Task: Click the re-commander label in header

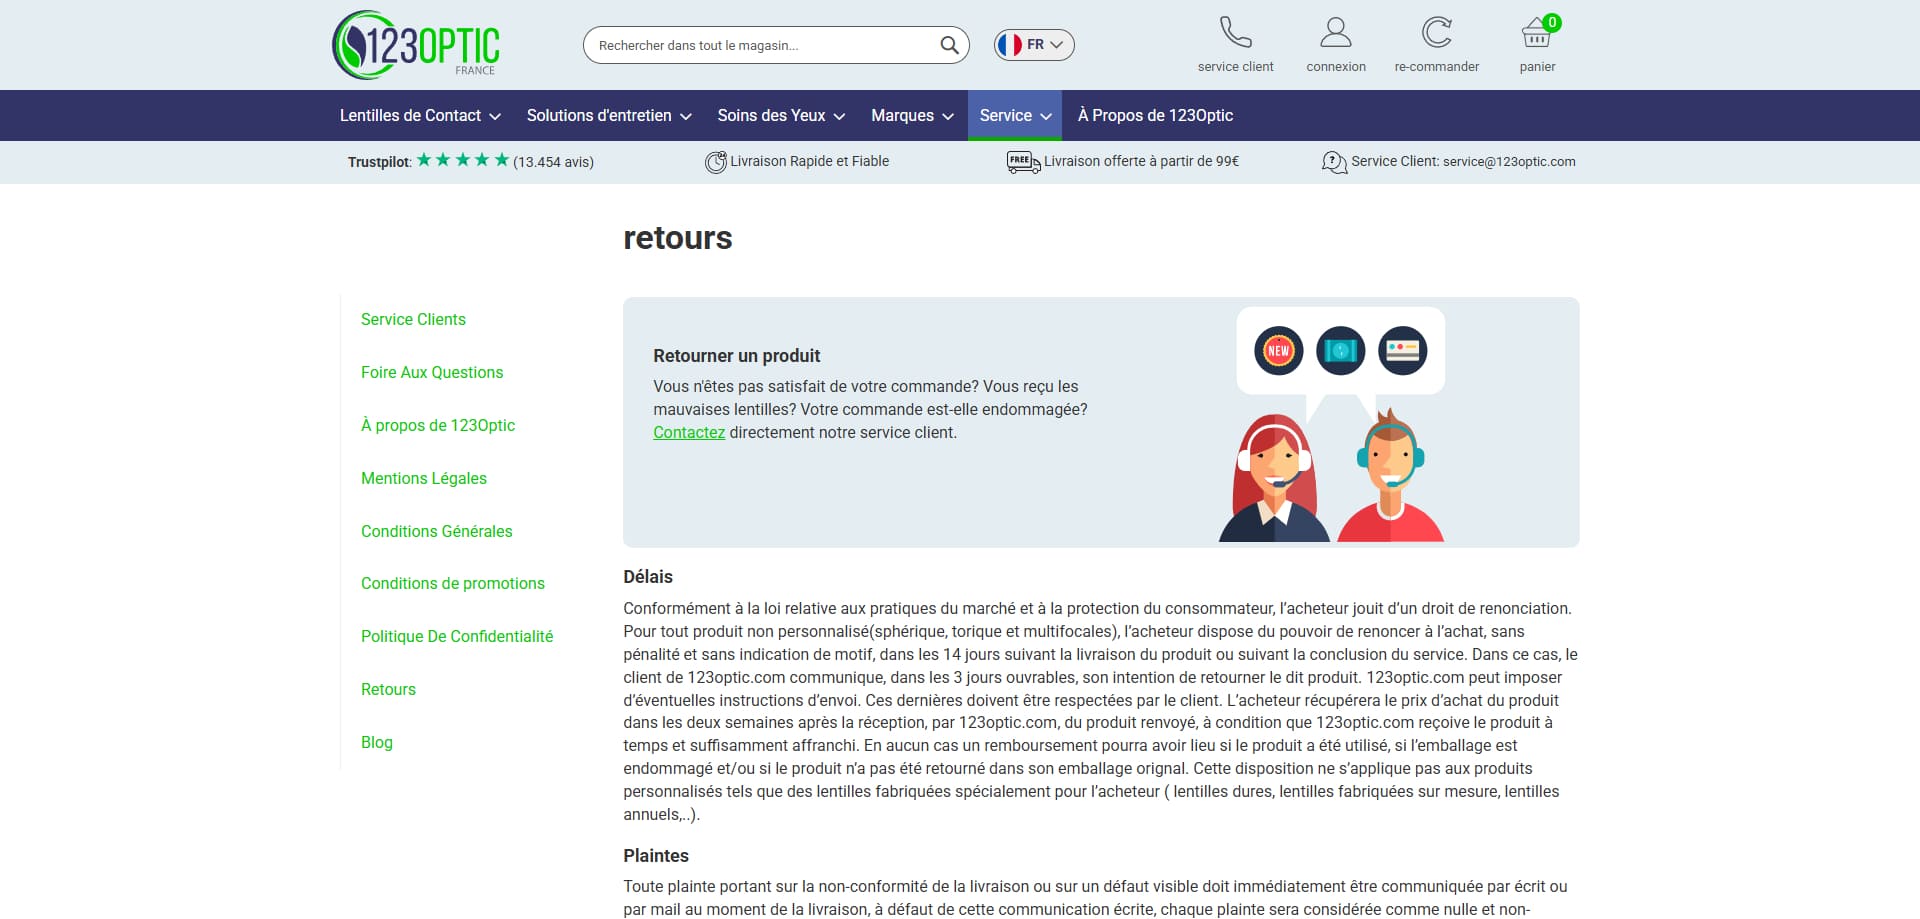Action: (x=1437, y=67)
